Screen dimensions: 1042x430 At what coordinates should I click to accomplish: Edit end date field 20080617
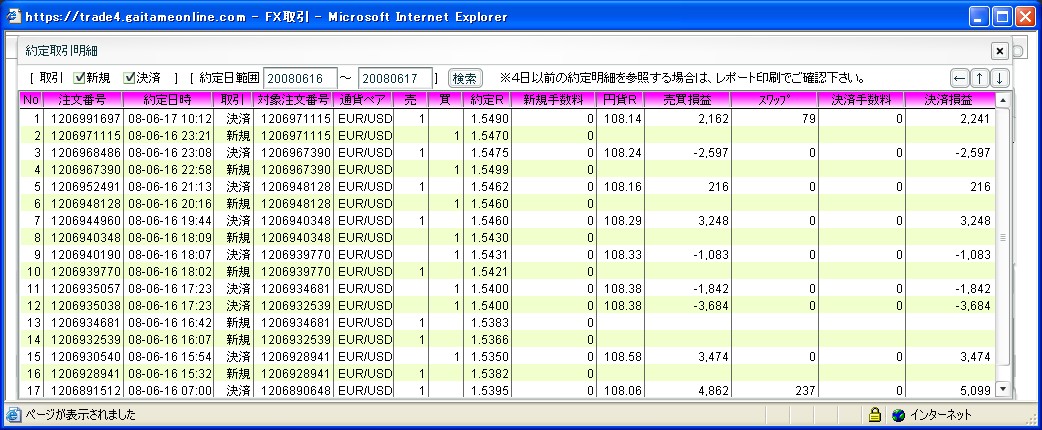(395, 78)
